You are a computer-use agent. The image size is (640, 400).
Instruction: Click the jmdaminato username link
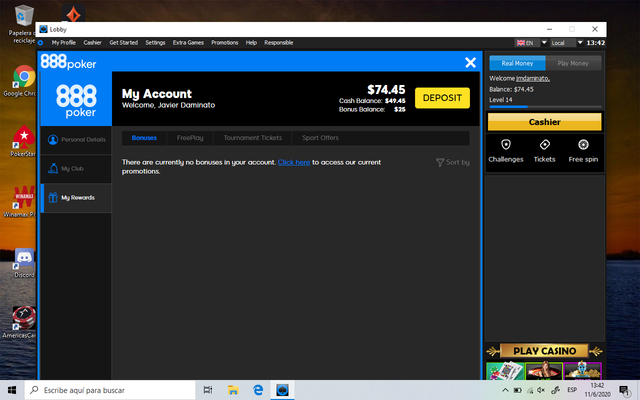click(533, 78)
